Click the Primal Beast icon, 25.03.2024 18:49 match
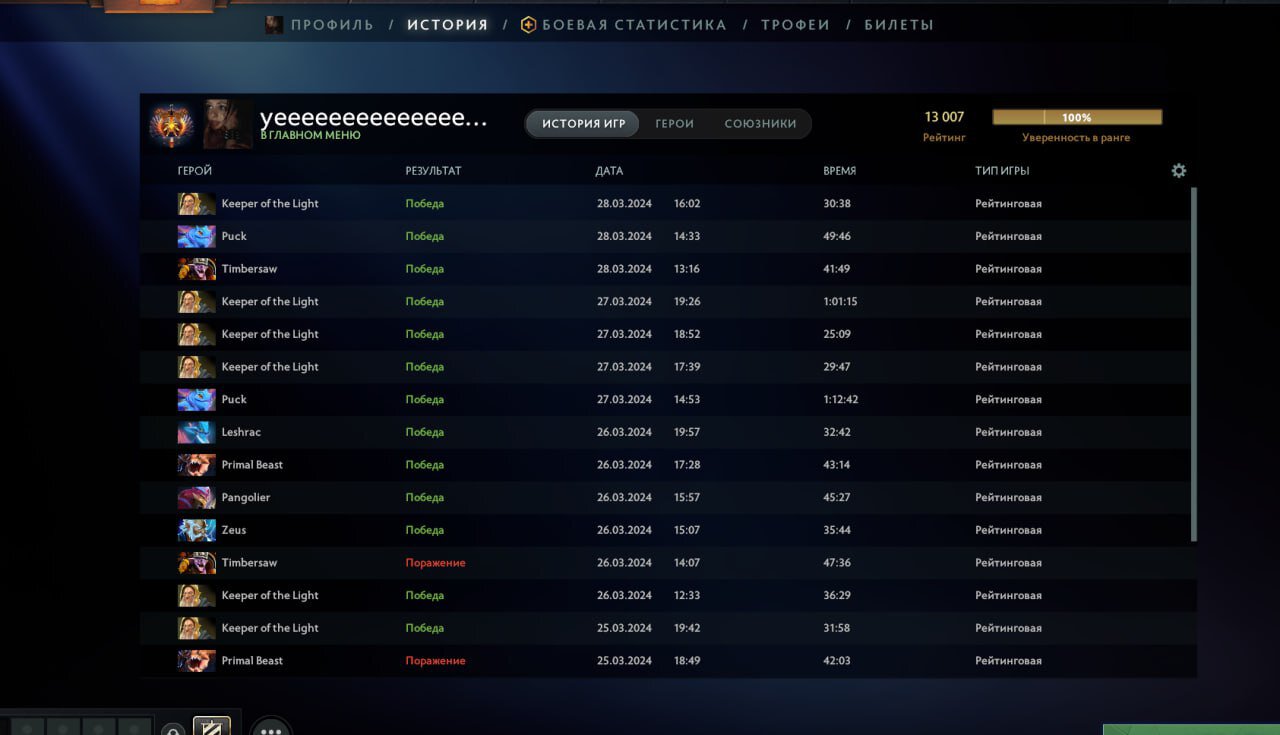1280x735 pixels. click(196, 661)
